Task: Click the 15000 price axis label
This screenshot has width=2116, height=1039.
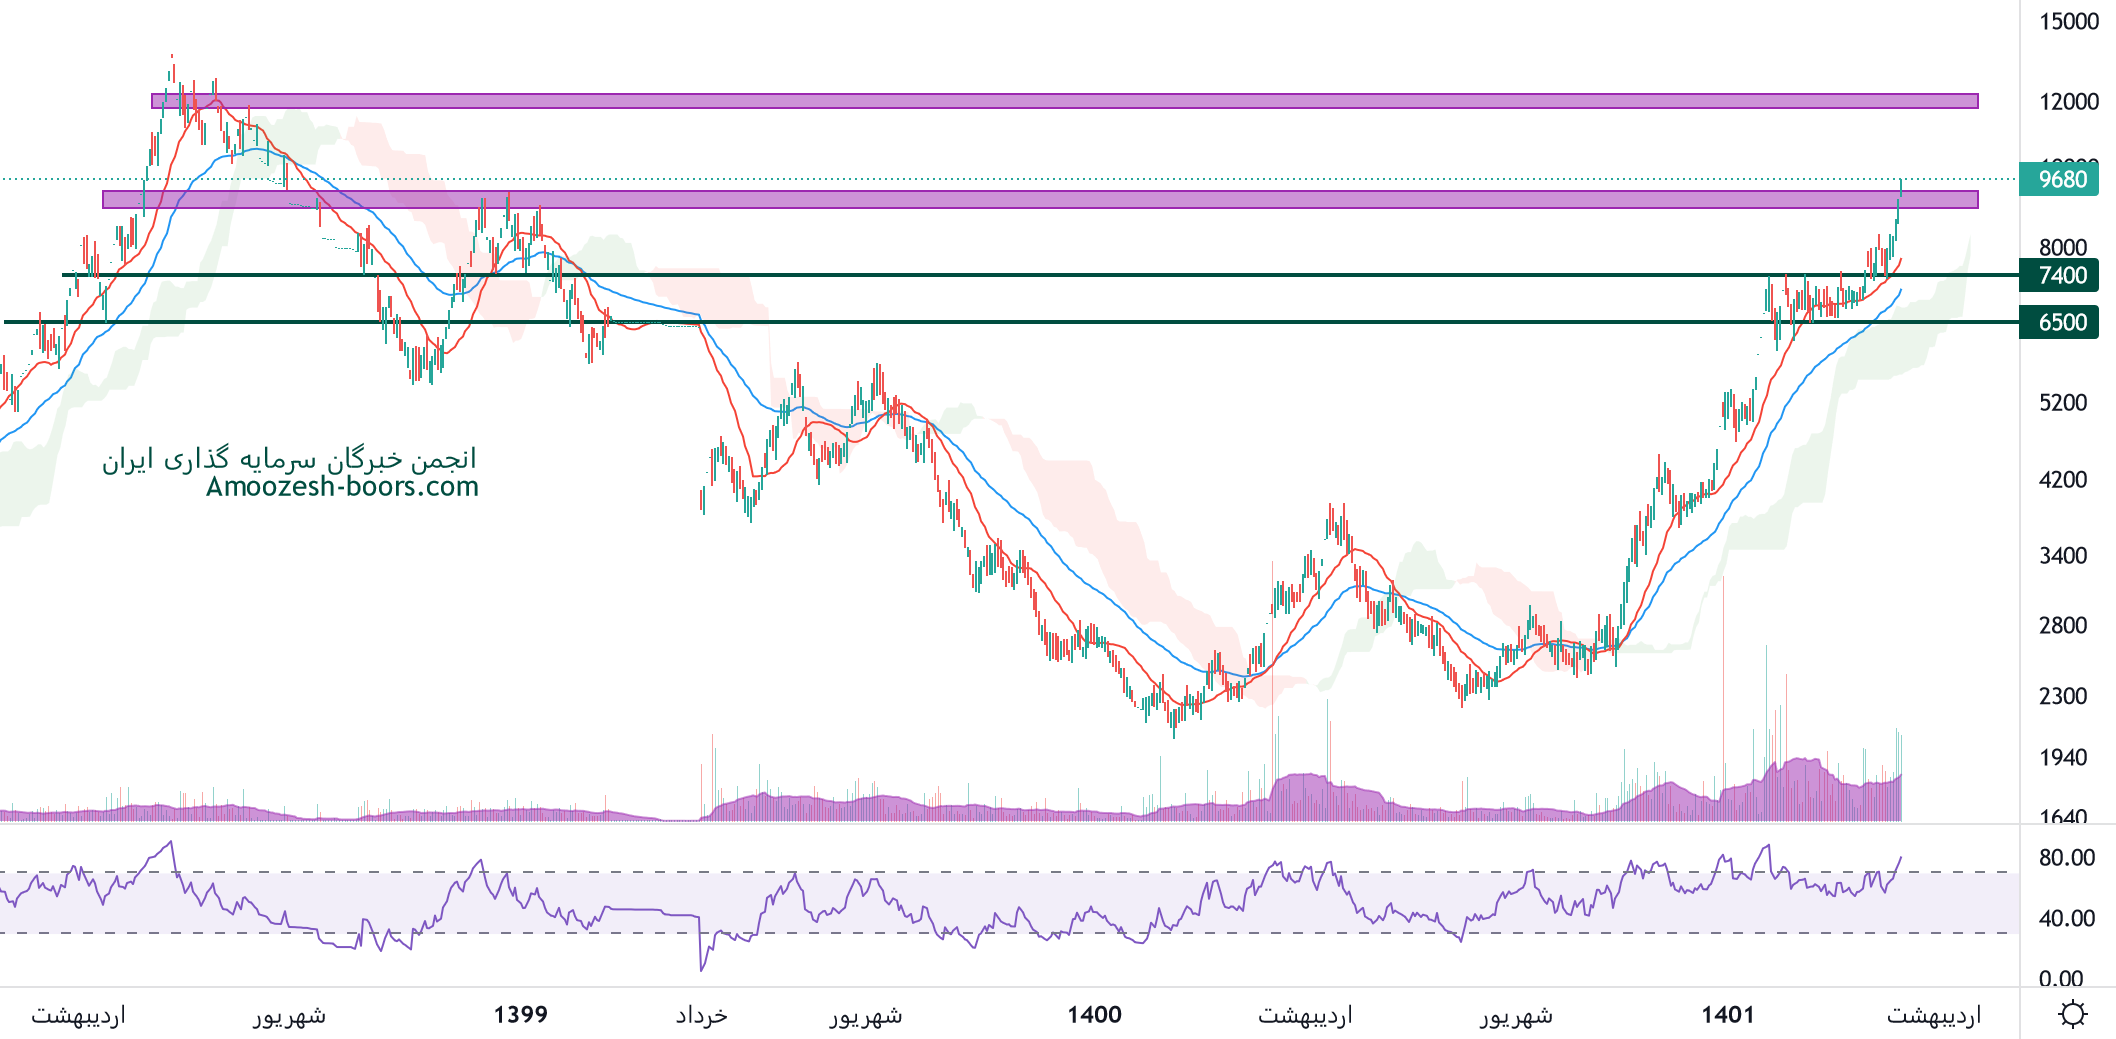Action: (x=2068, y=22)
